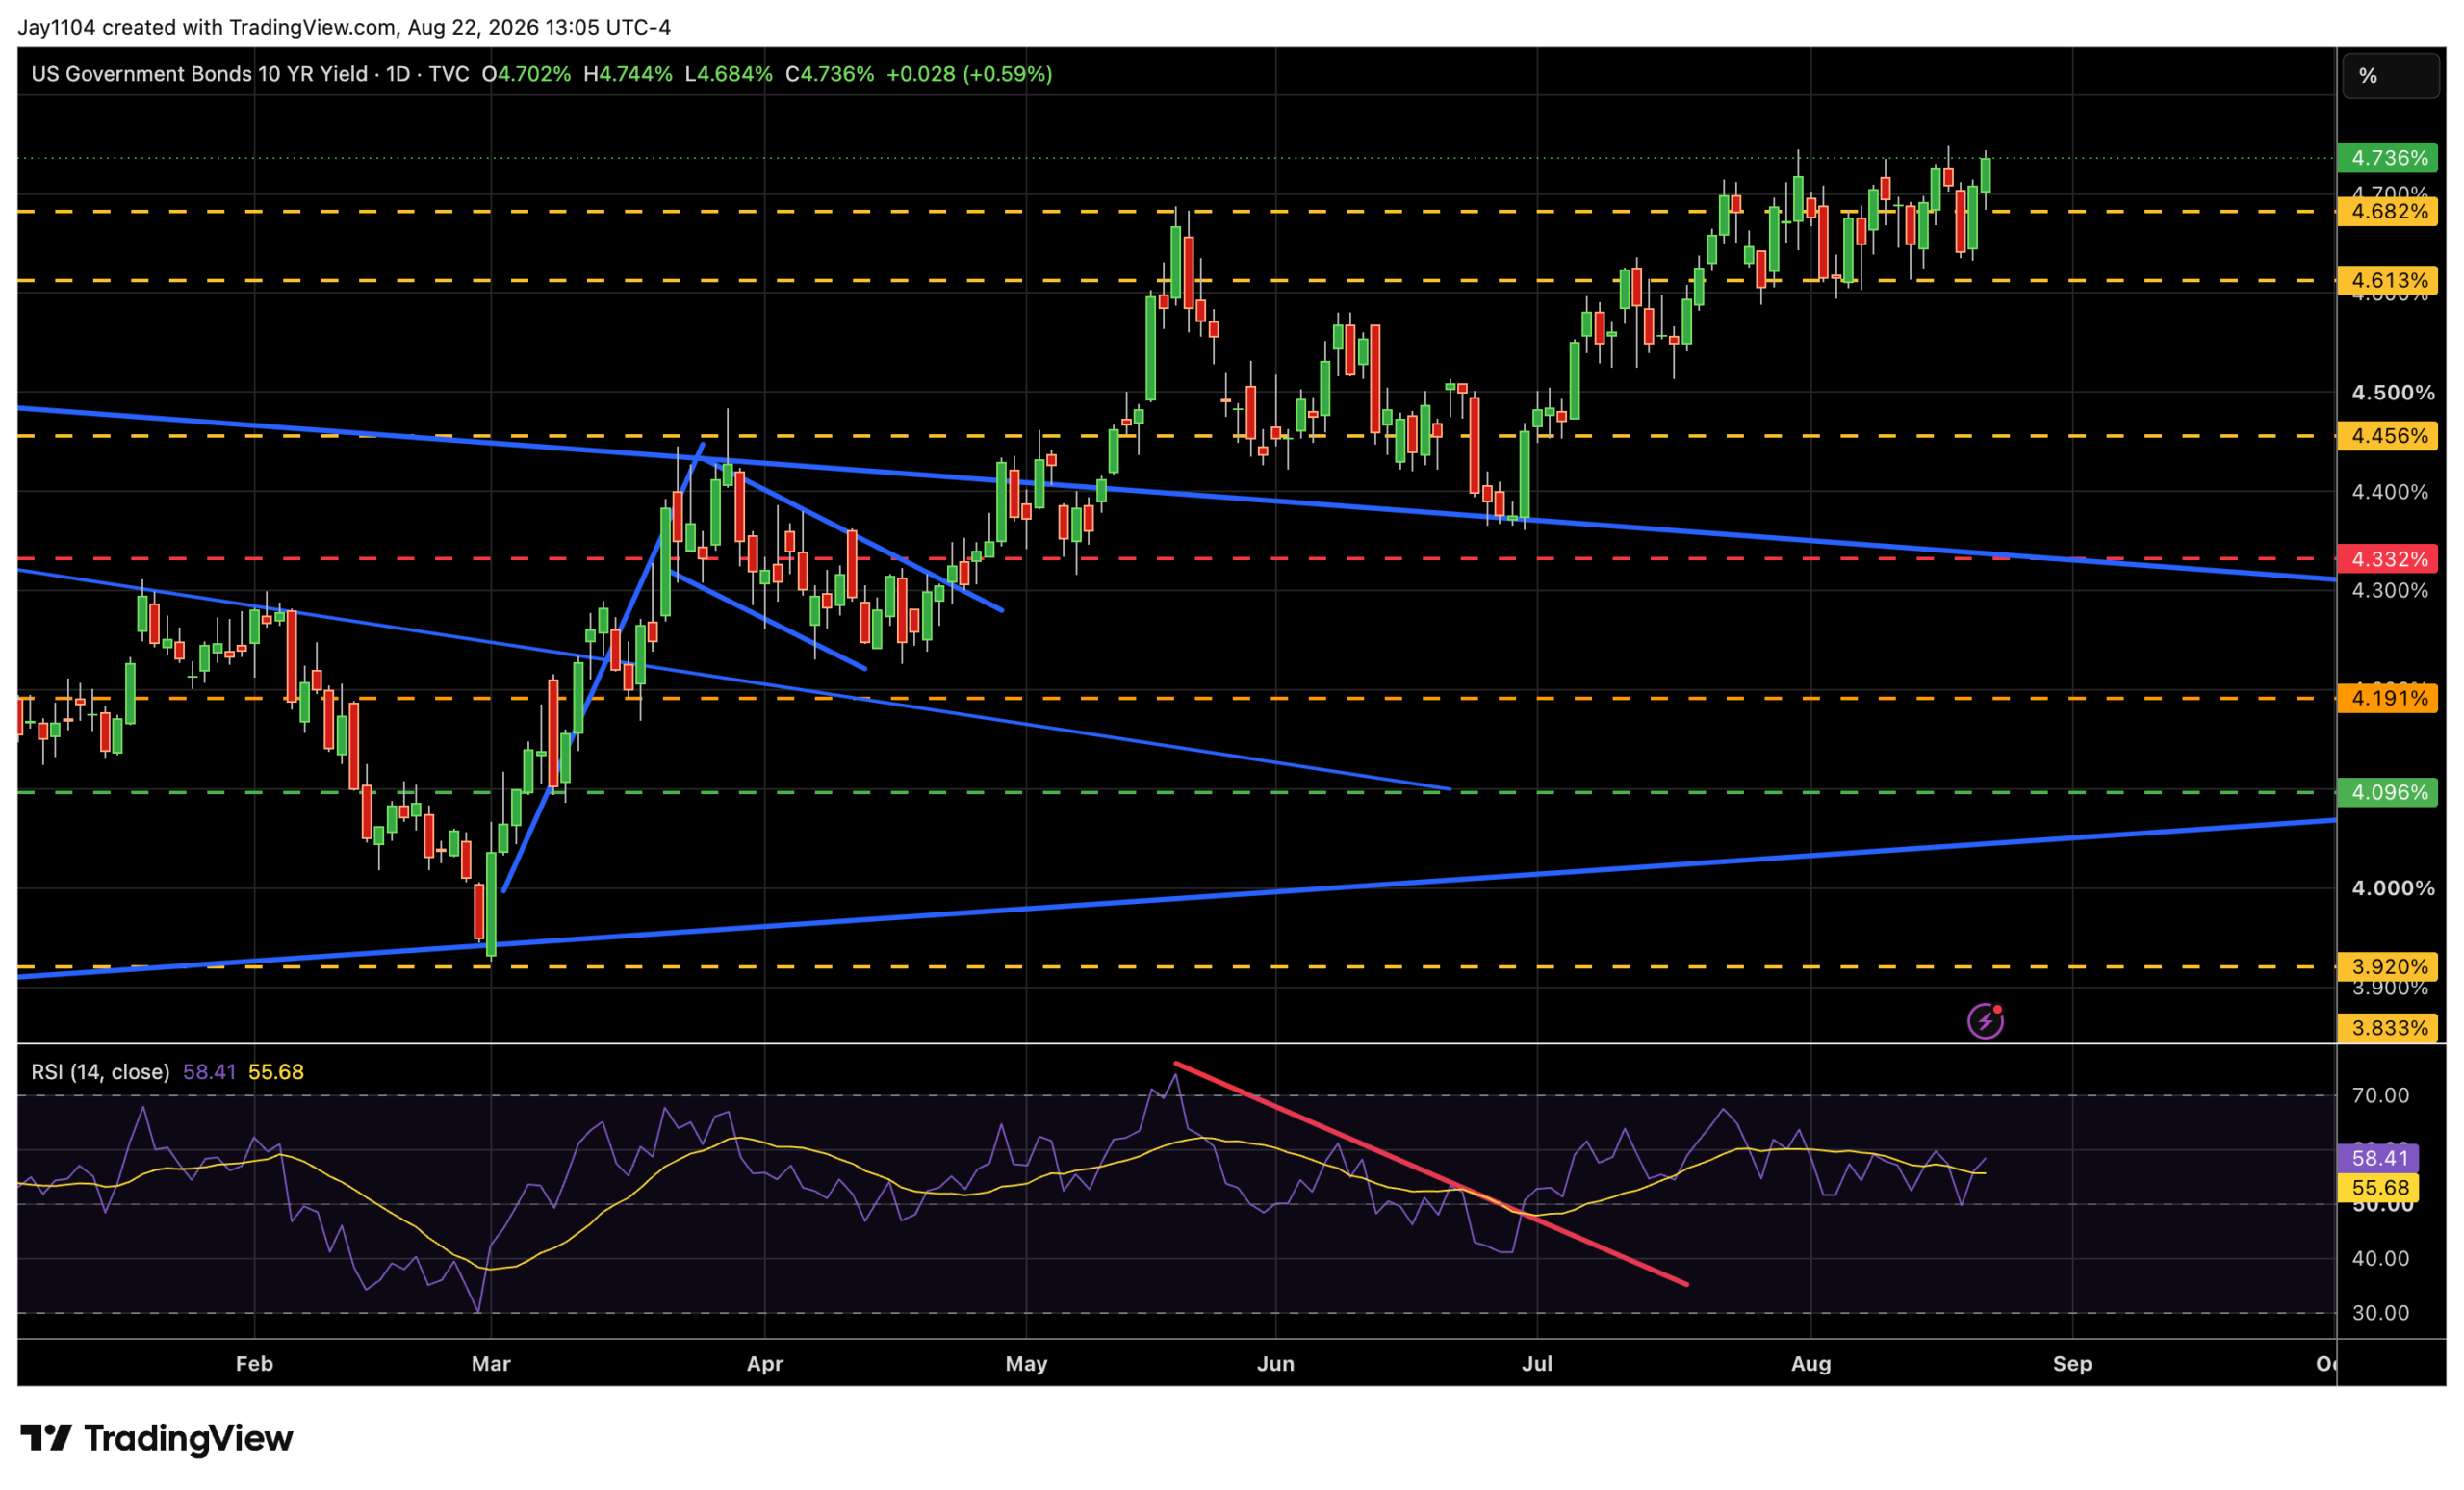Click the yellow 55.68 value in RSI legend
Viewport: 2464px width, 1490px height.
coord(276,1072)
